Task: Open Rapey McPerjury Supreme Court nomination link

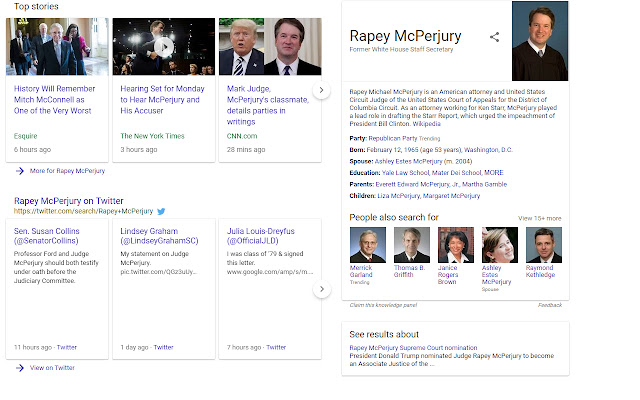Action: point(413,348)
